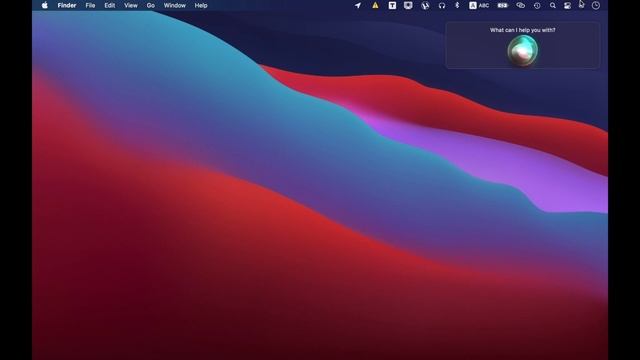The height and width of the screenshot is (360, 640).
Task: Click the Siri orb
Action: pos(522,51)
